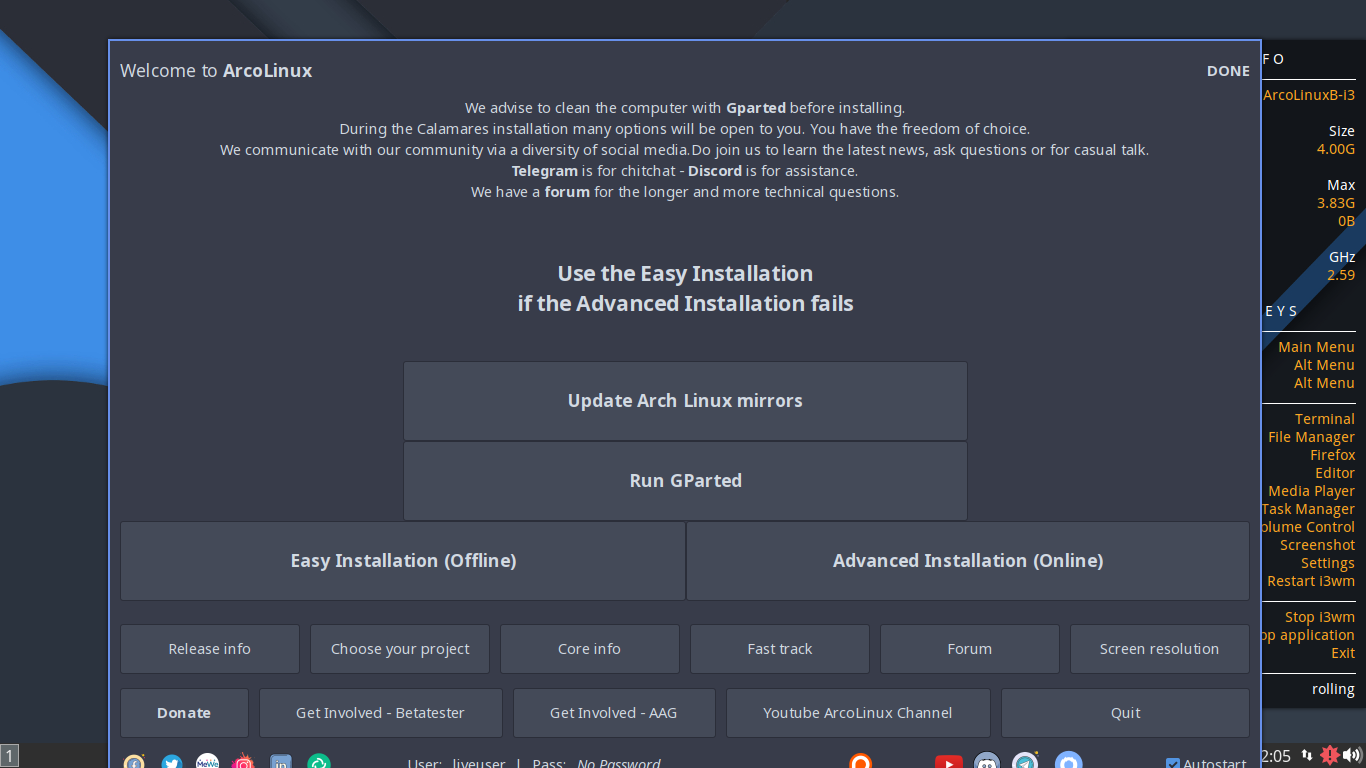Switch to workspace 1 indicator

[x=9, y=756]
